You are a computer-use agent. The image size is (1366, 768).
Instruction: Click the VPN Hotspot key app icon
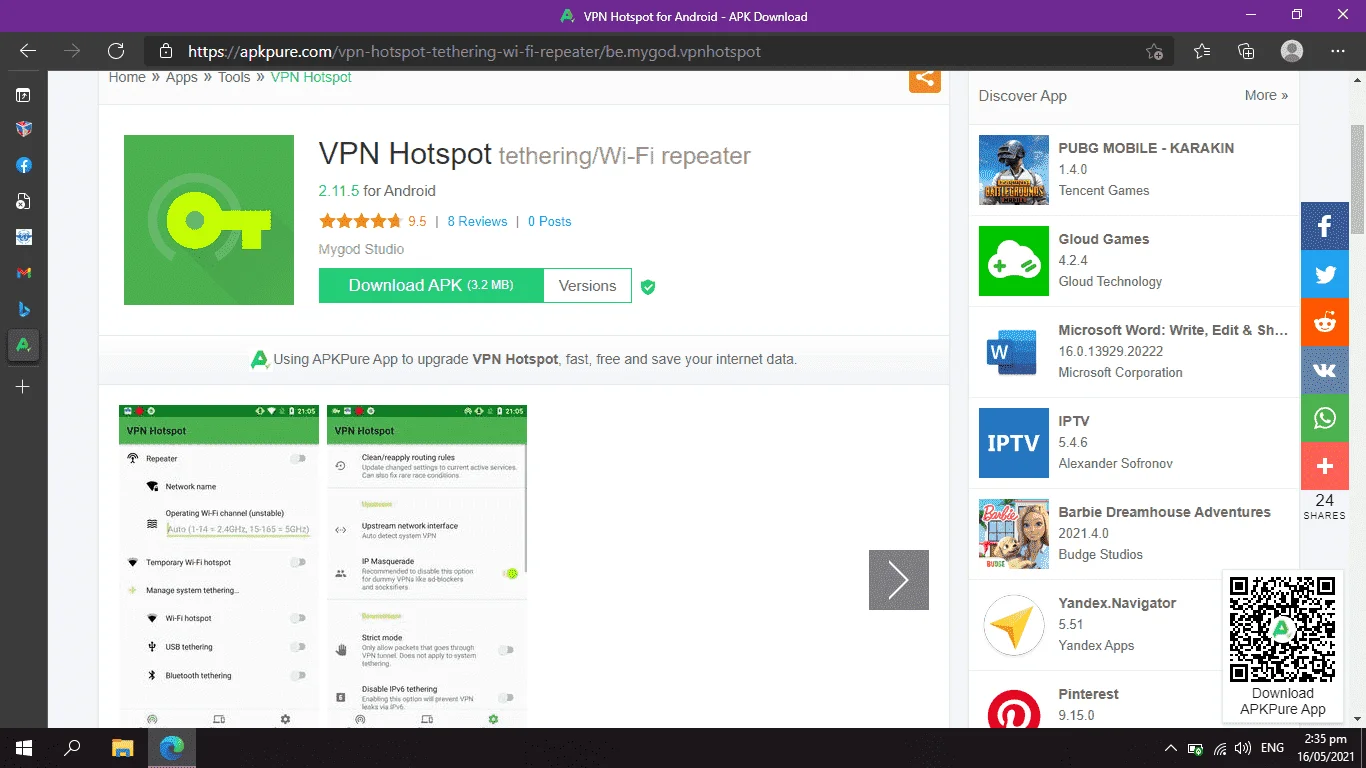tap(209, 220)
